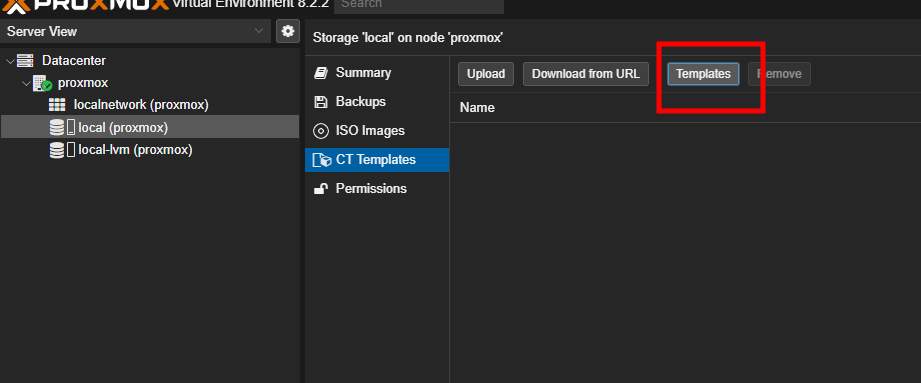Click the Templates button
The height and width of the screenshot is (383, 921).
tap(703, 74)
